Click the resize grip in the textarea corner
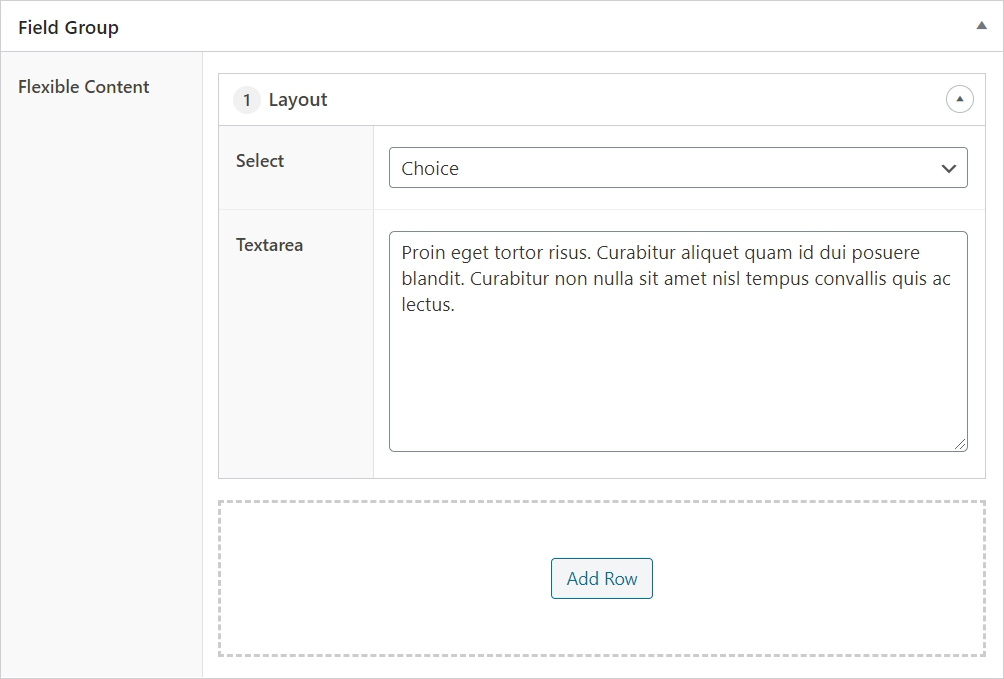This screenshot has height=679, width=1004. (960, 444)
